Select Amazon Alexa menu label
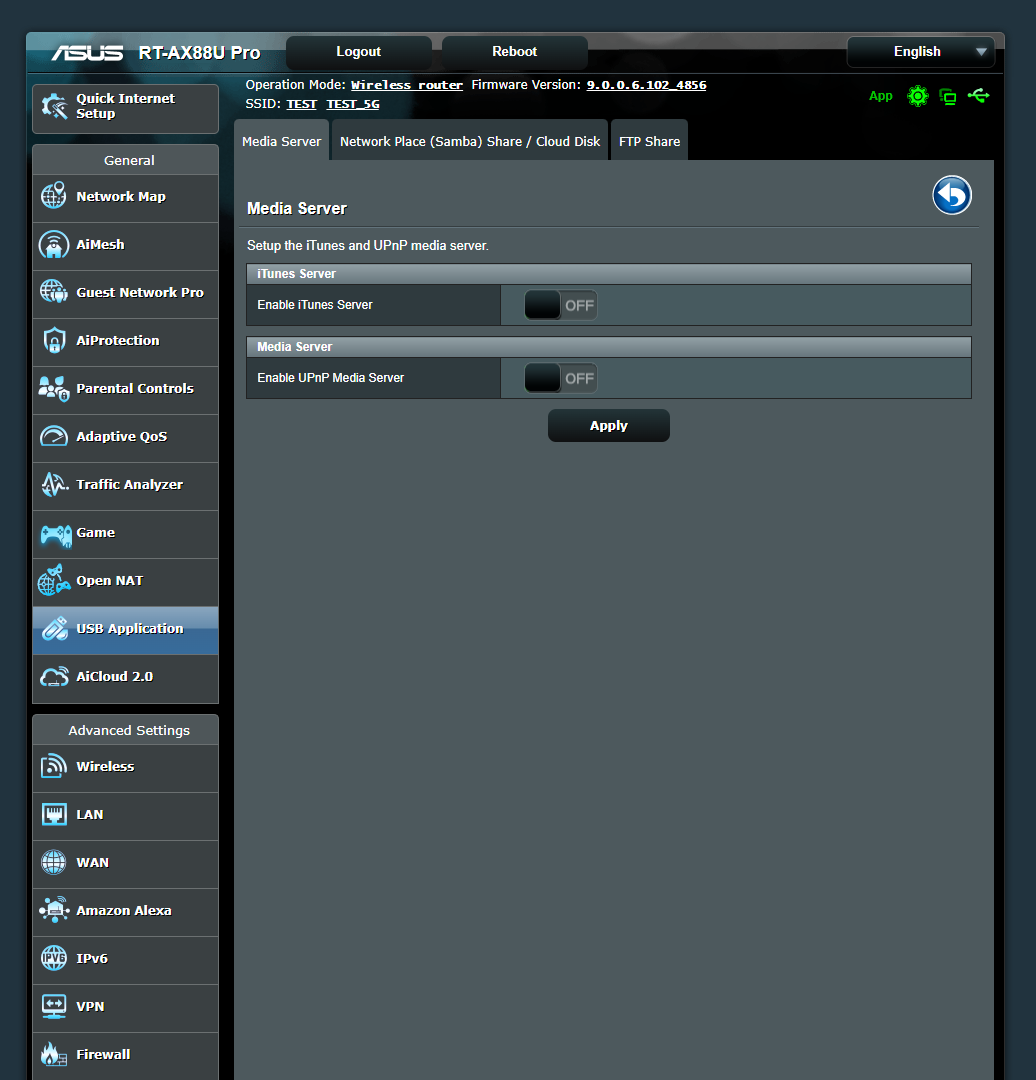 [124, 910]
